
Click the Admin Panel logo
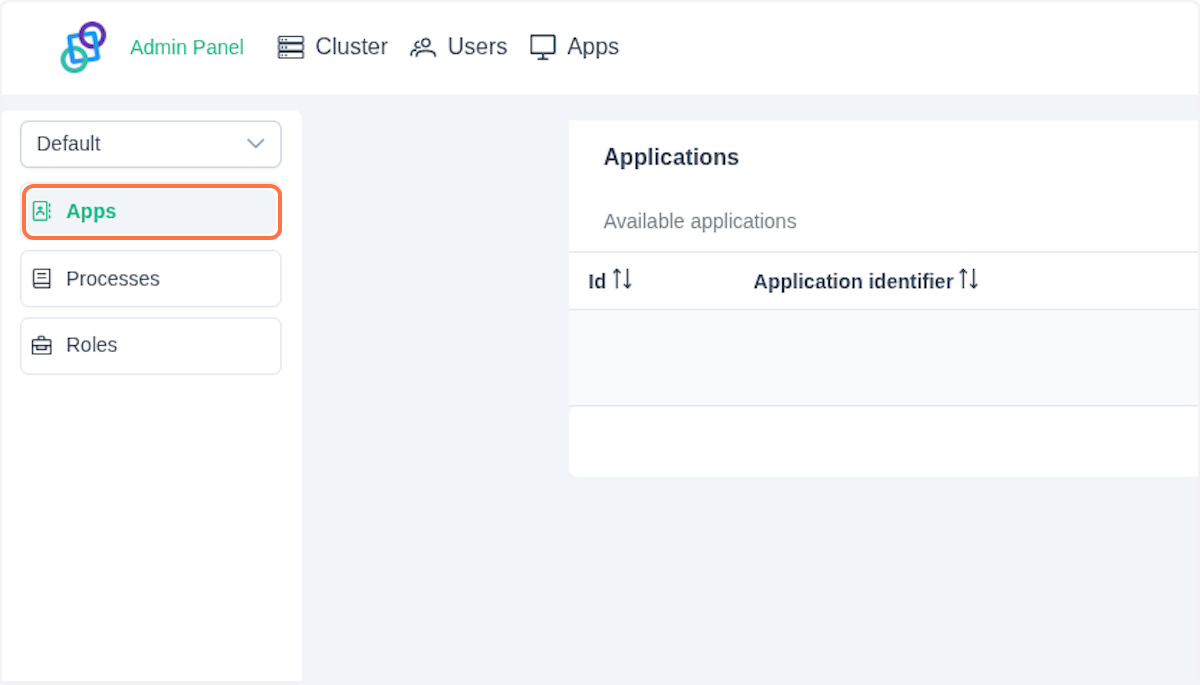click(84, 46)
